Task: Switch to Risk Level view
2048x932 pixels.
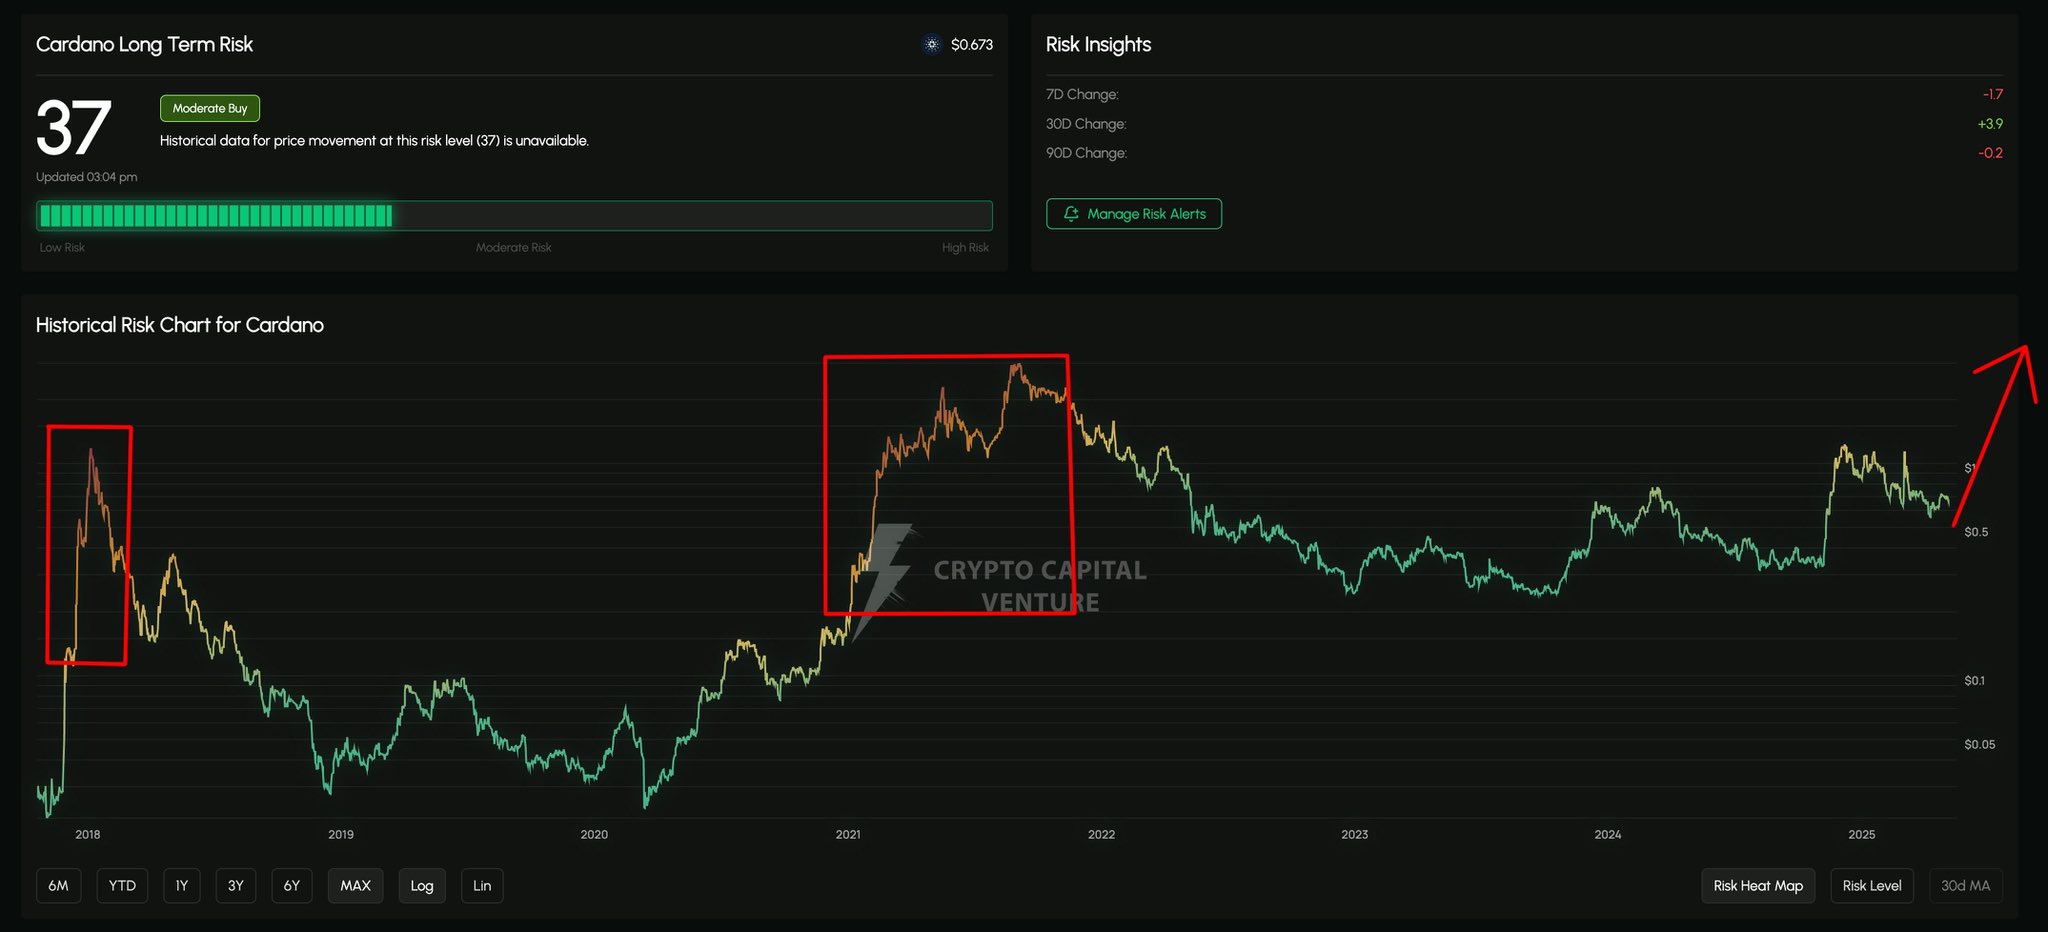Action: (1872, 886)
